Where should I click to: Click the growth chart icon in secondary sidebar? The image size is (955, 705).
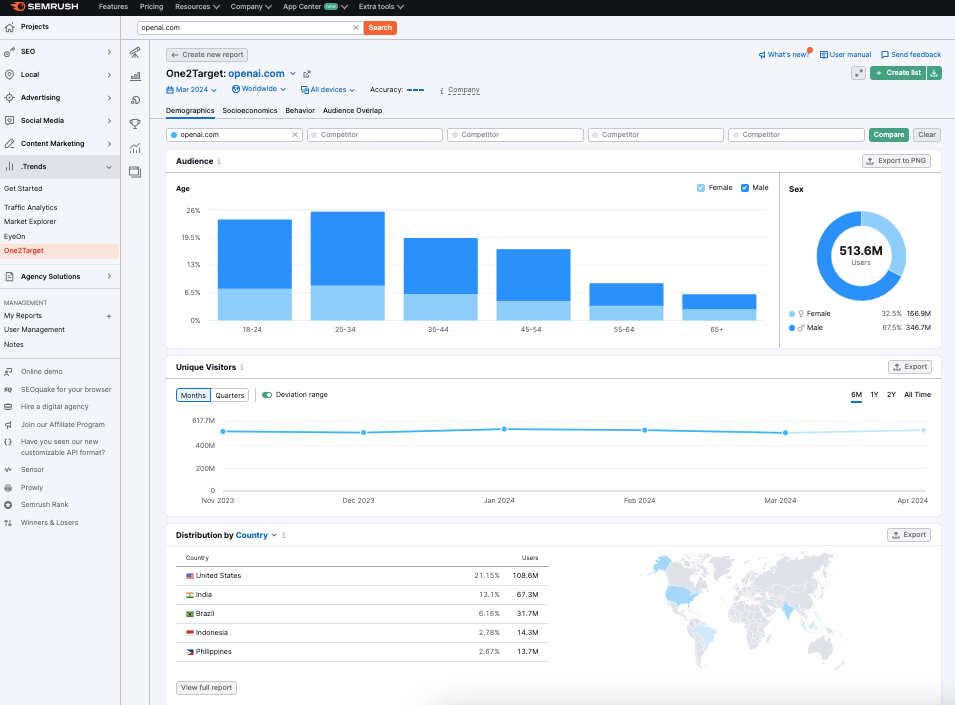[135, 148]
